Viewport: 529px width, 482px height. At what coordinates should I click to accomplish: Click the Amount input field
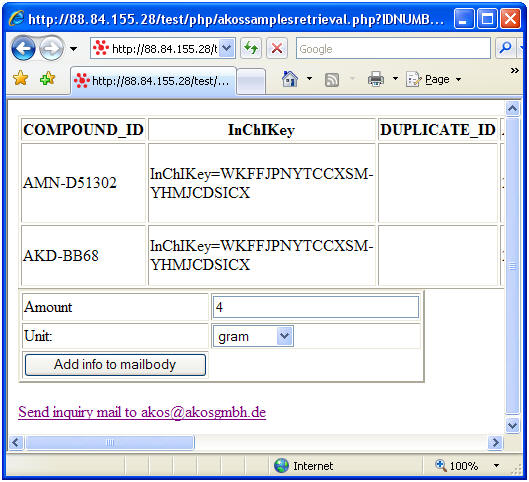click(x=316, y=307)
